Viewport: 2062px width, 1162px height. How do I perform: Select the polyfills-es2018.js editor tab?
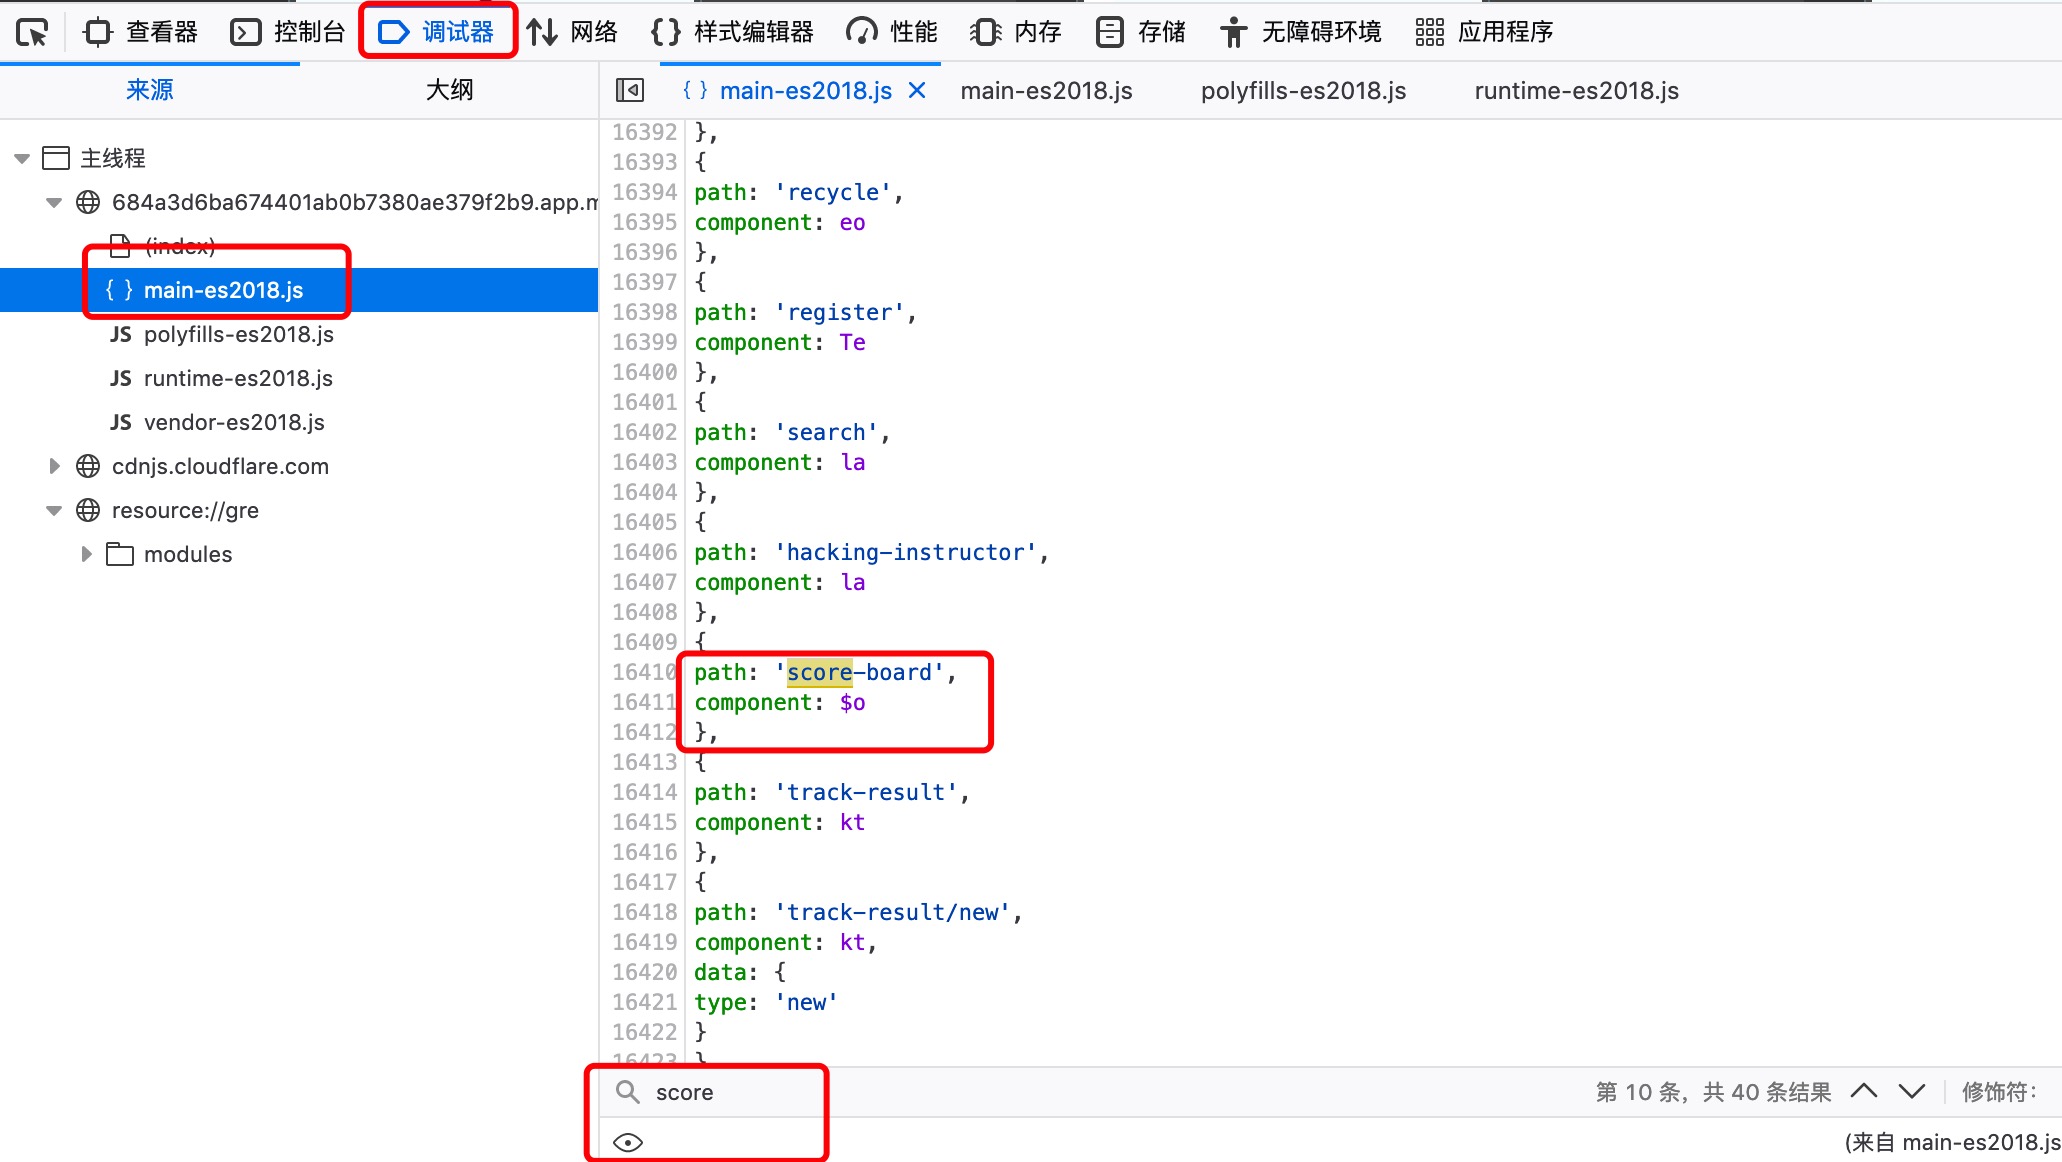click(1303, 90)
